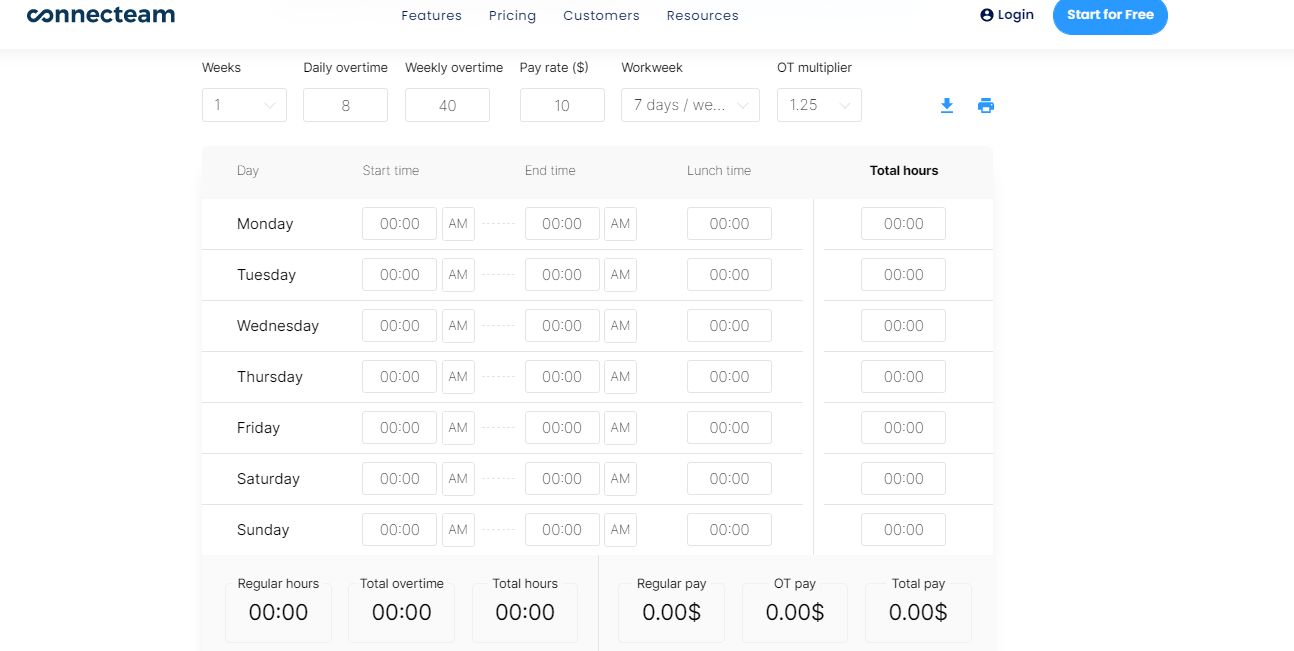Open the OT multiplier dropdown

pos(819,105)
